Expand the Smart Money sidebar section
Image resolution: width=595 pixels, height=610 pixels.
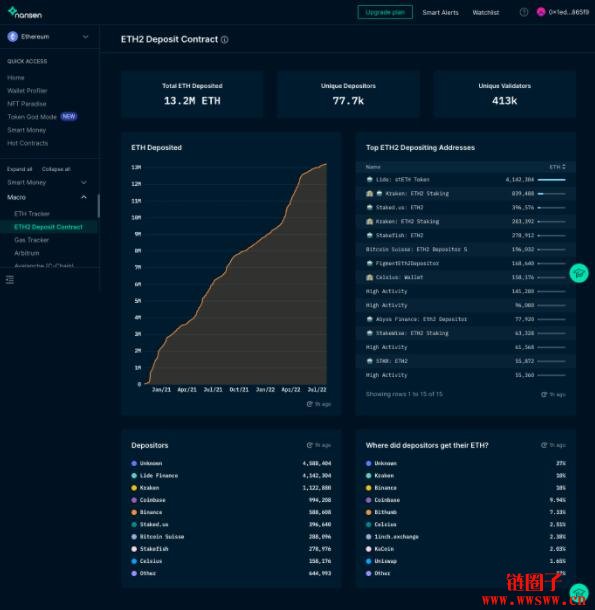(x=84, y=182)
